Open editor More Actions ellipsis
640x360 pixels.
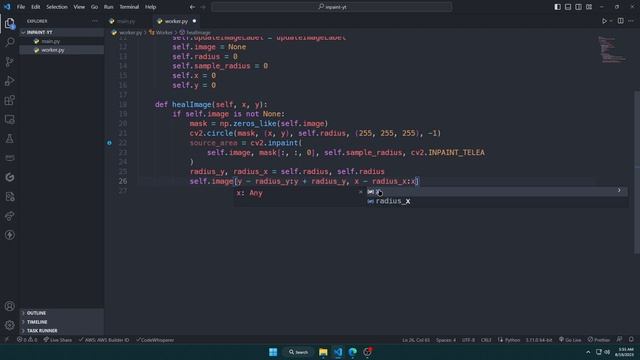[x=631, y=21]
